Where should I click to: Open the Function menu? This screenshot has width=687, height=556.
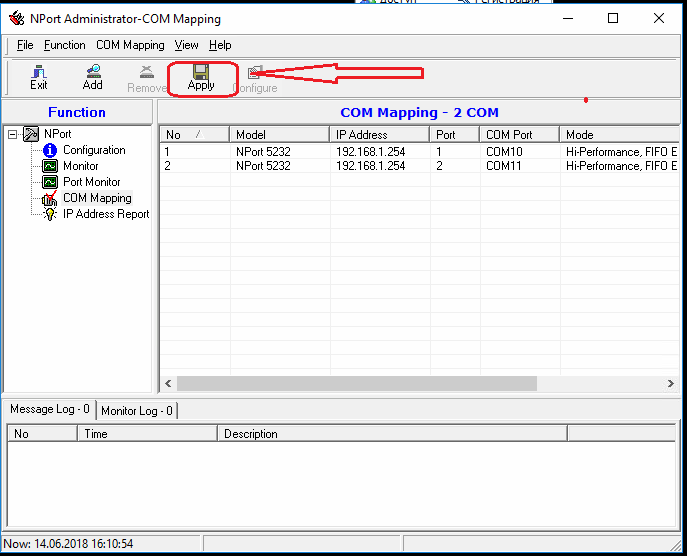tap(65, 45)
